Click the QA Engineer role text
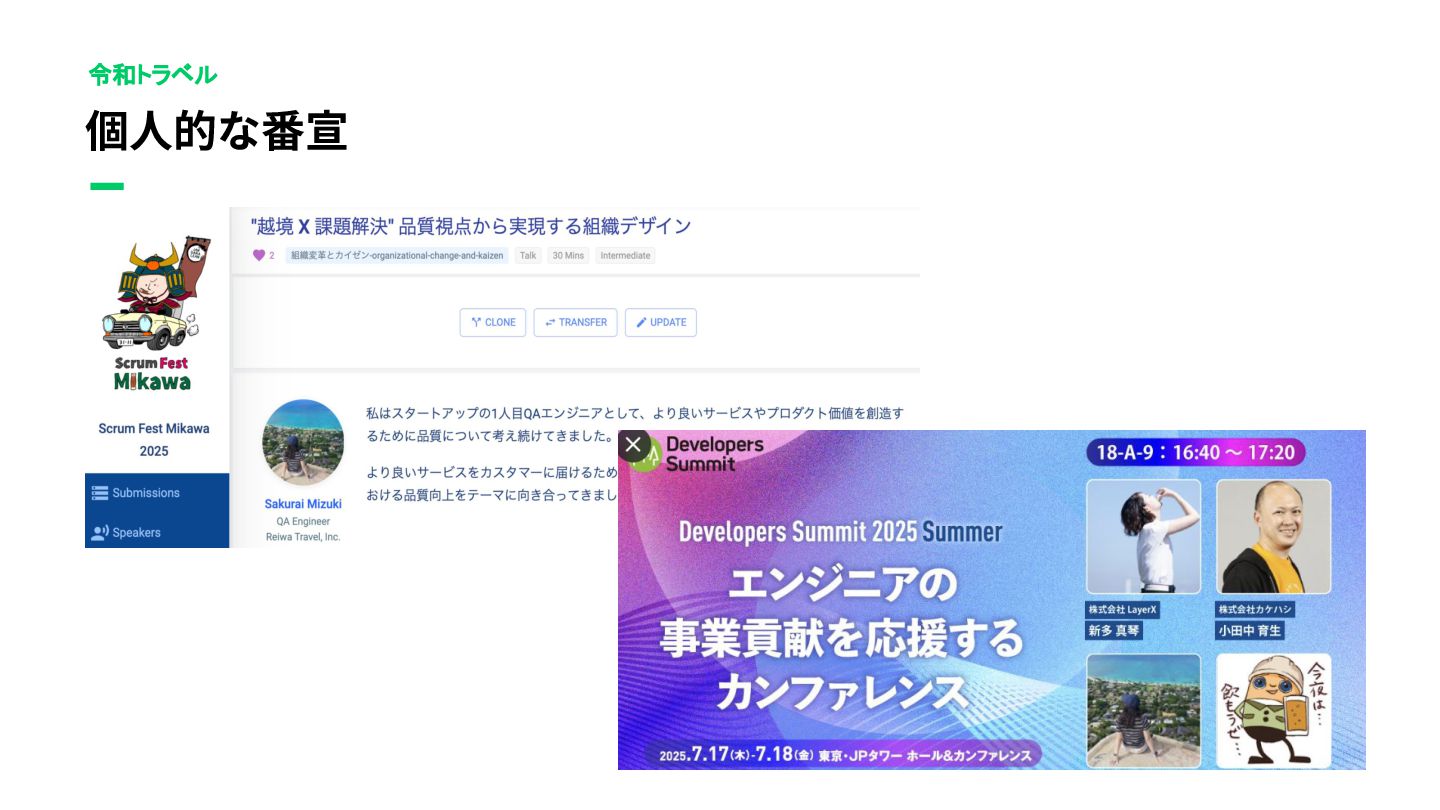1440x810 pixels. (303, 521)
